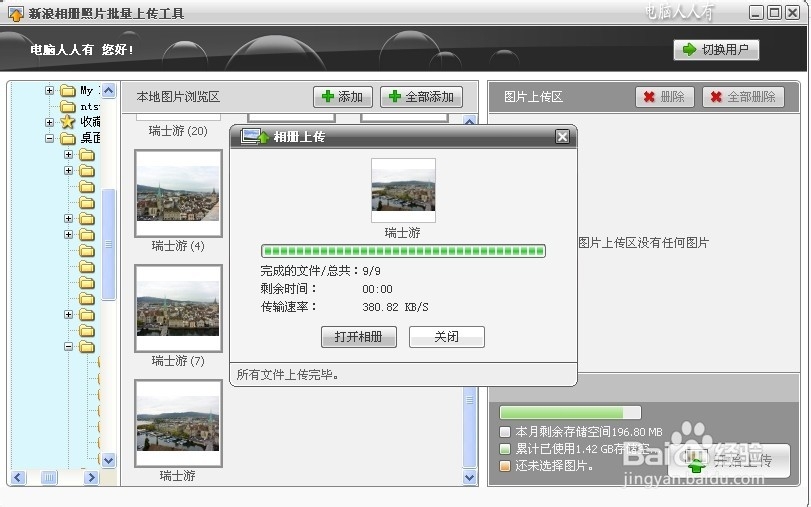Expand the 收藏 favorites tree node
This screenshot has height=507, width=811.
click(49, 123)
